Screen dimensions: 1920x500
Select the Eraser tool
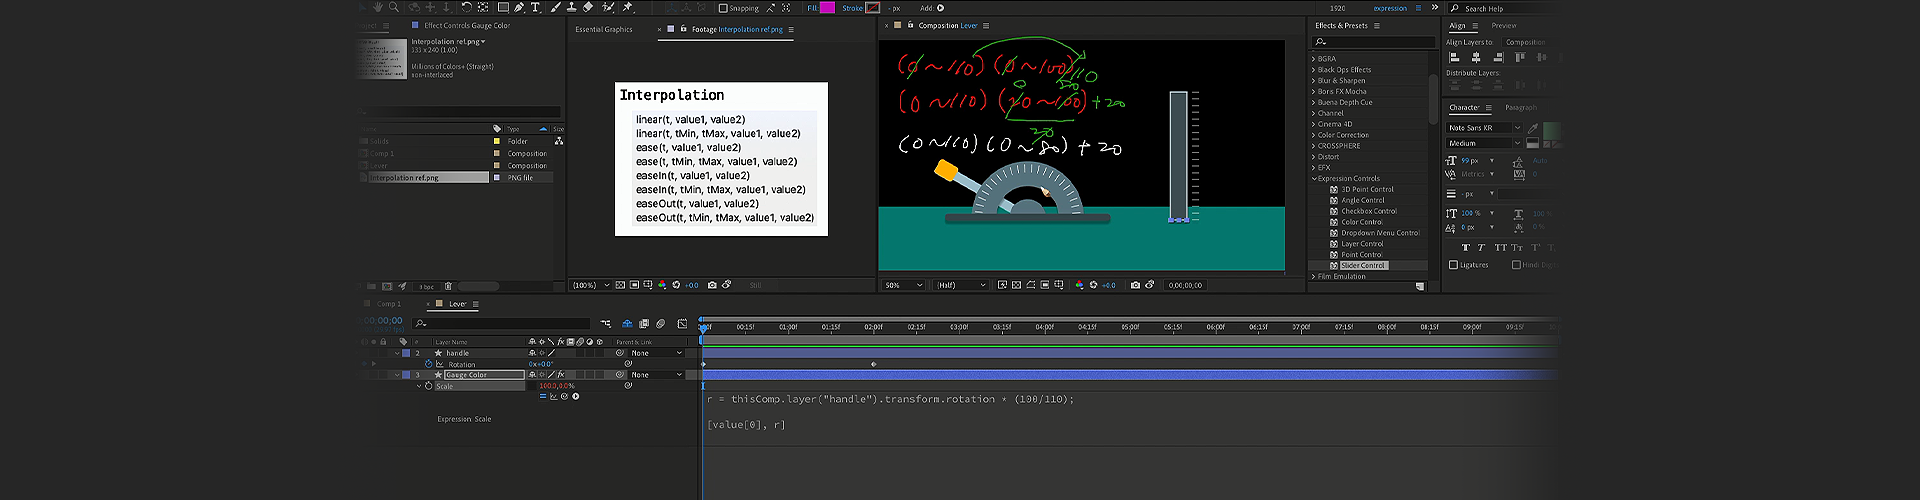pos(588,7)
